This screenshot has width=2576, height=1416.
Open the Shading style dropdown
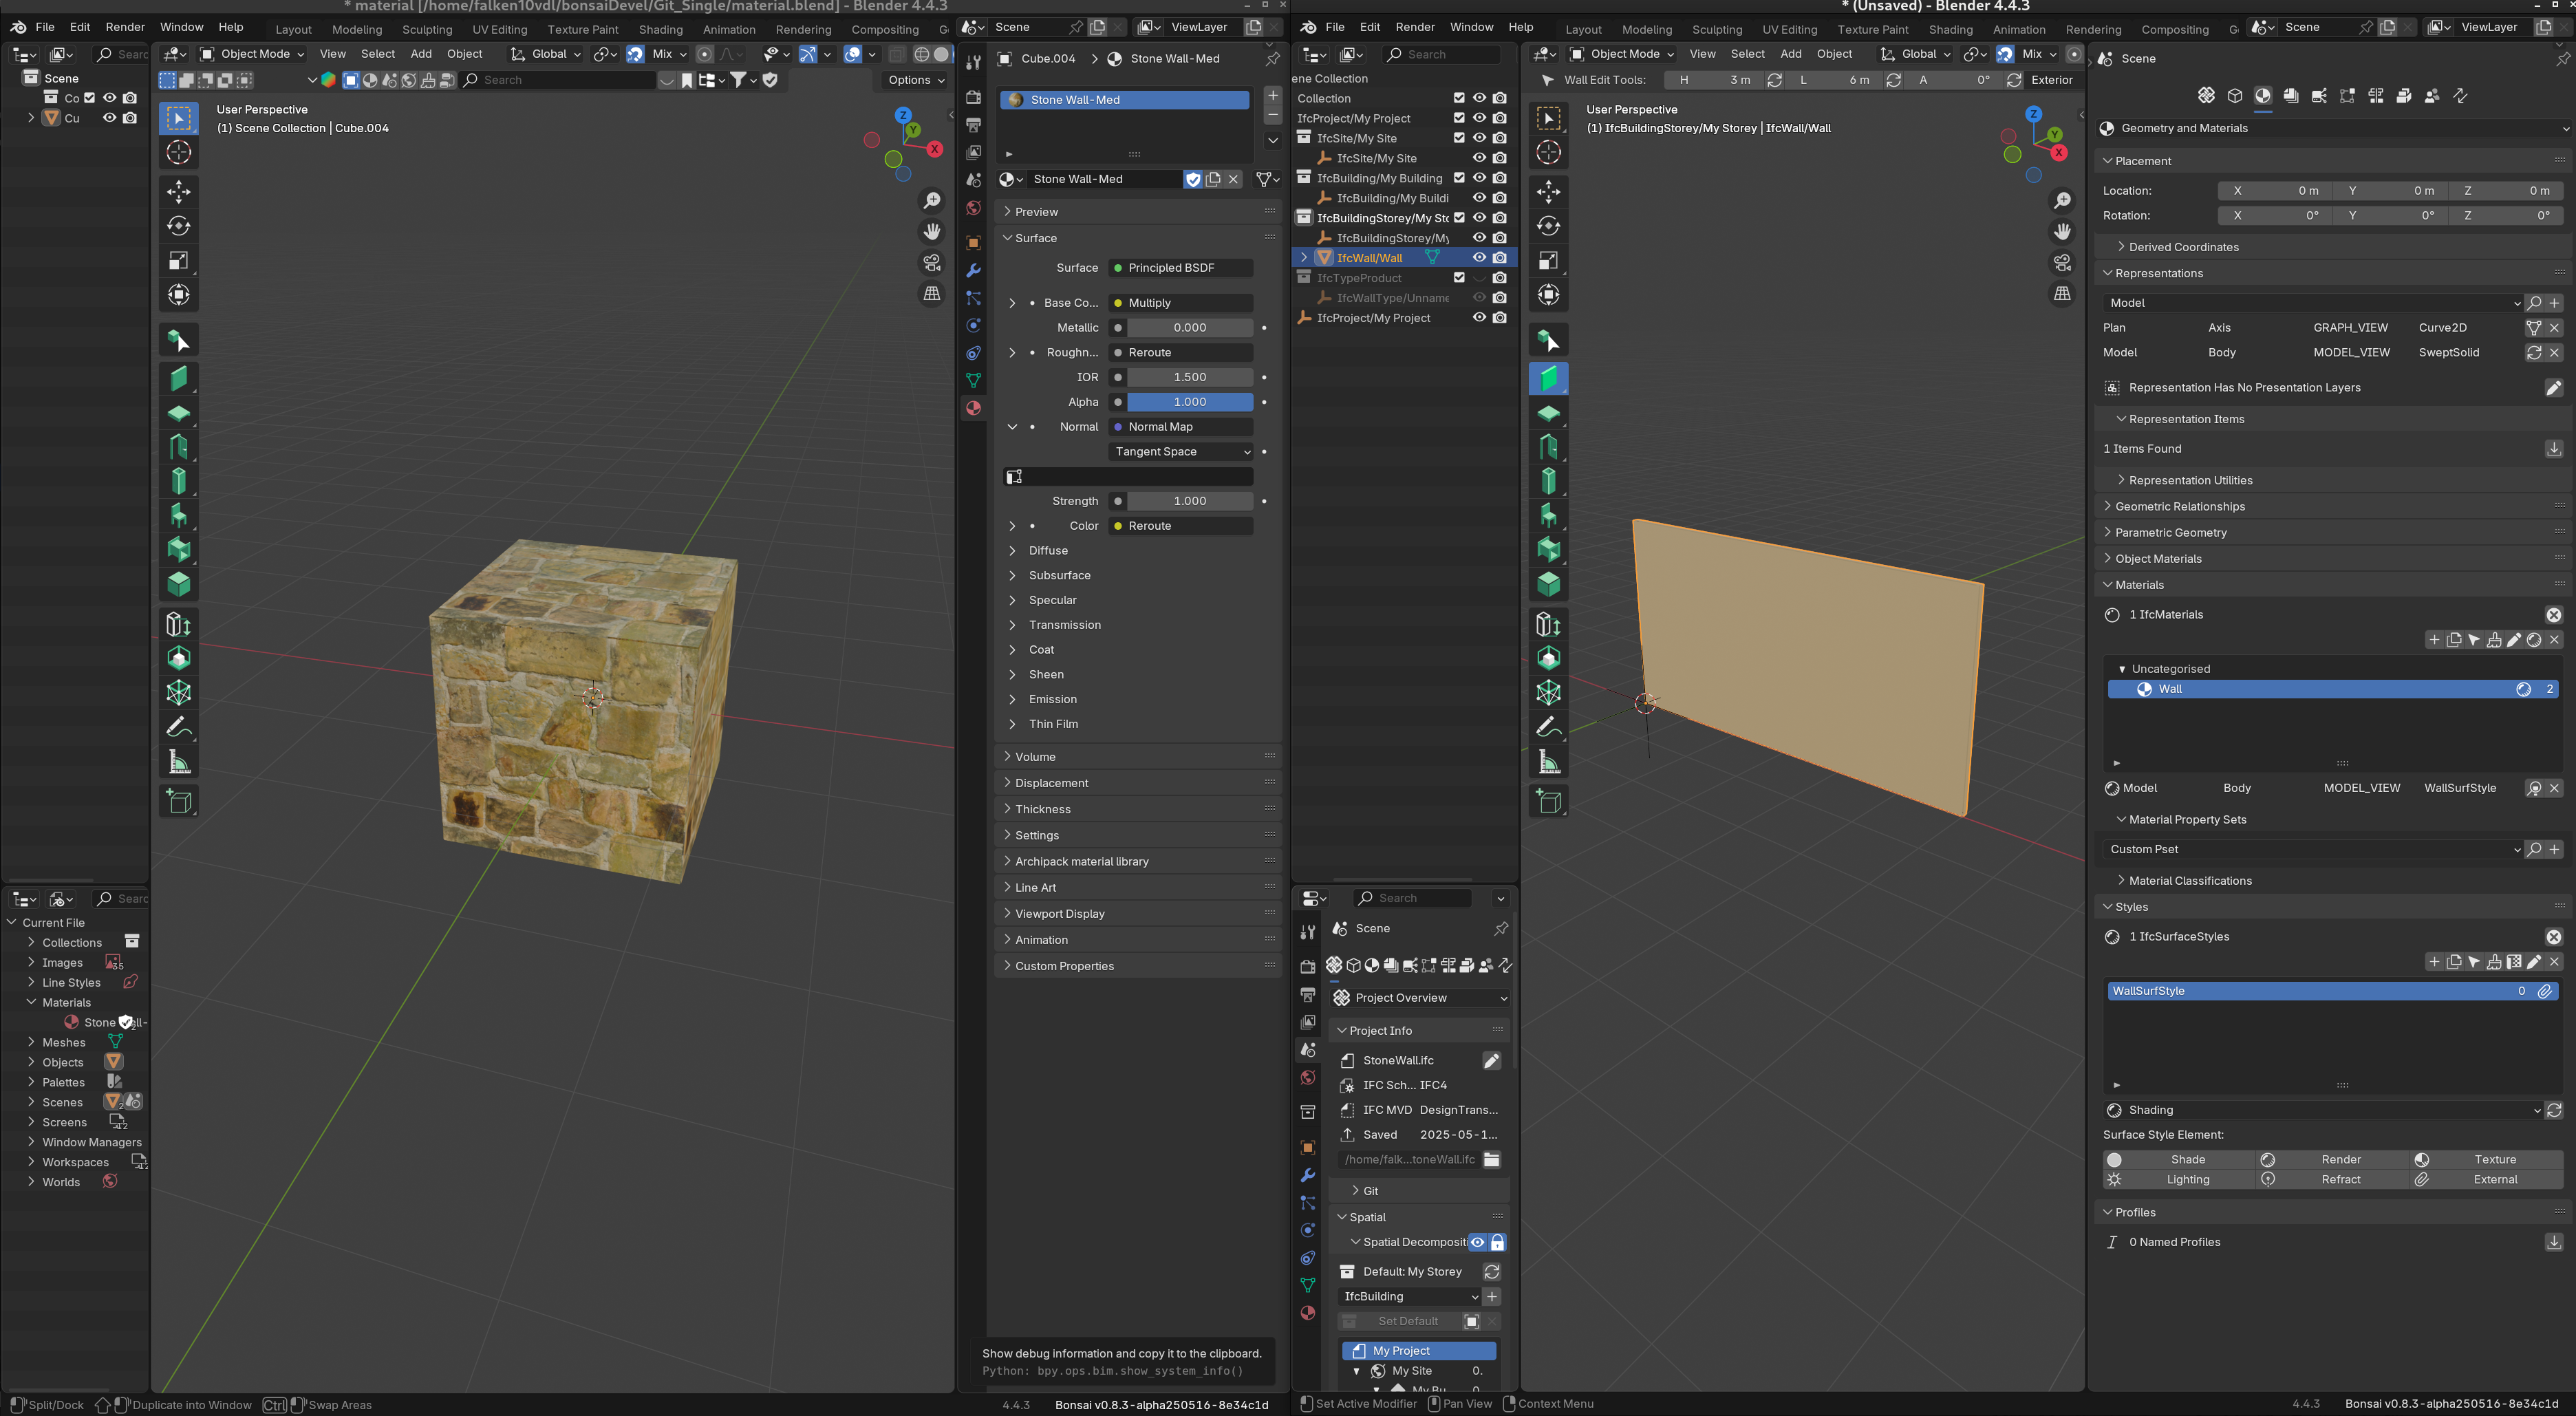point(2322,1110)
